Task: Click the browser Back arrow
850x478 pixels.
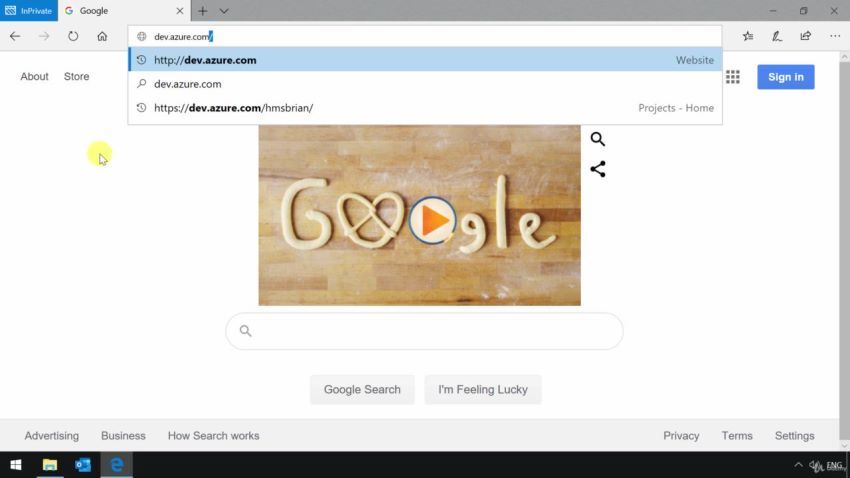Action: point(15,36)
